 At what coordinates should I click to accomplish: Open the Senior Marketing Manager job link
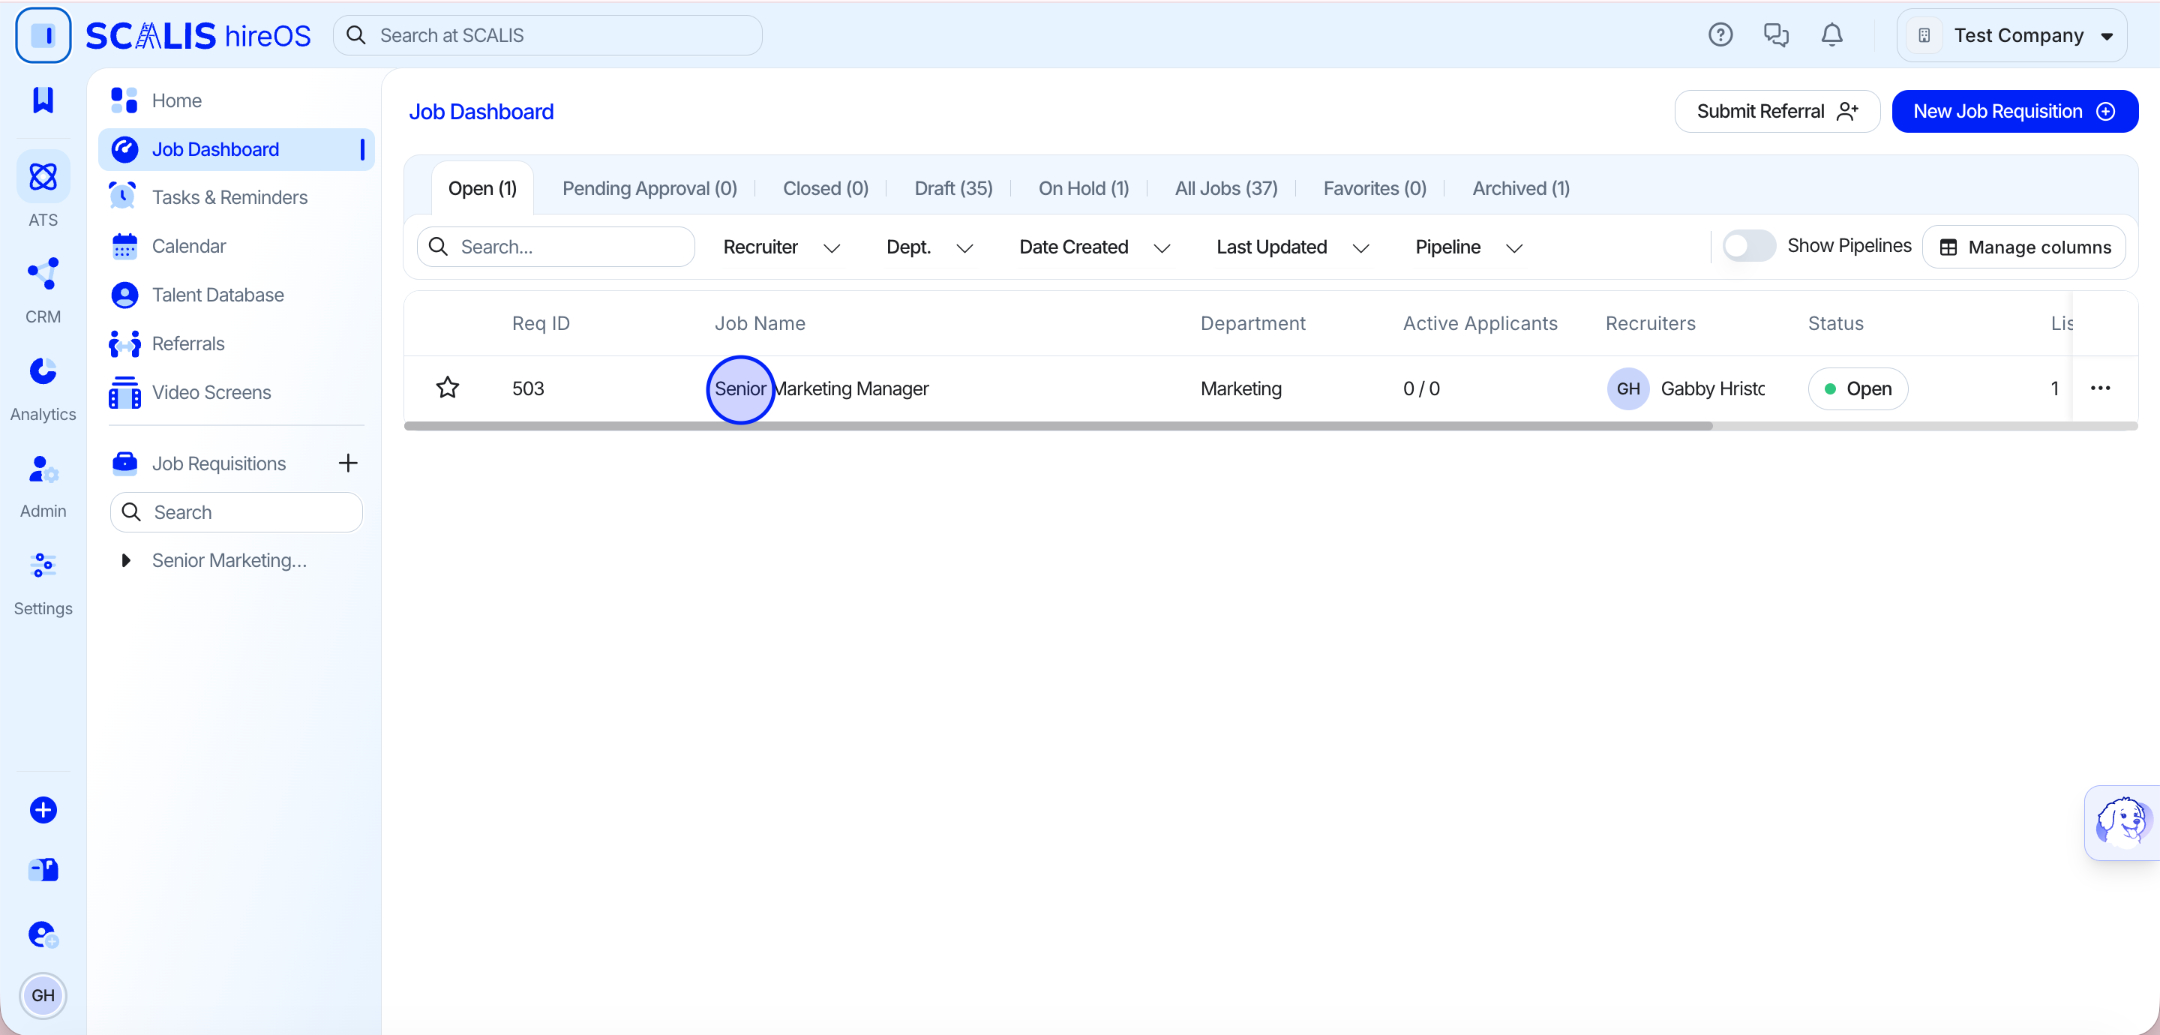[x=821, y=388]
